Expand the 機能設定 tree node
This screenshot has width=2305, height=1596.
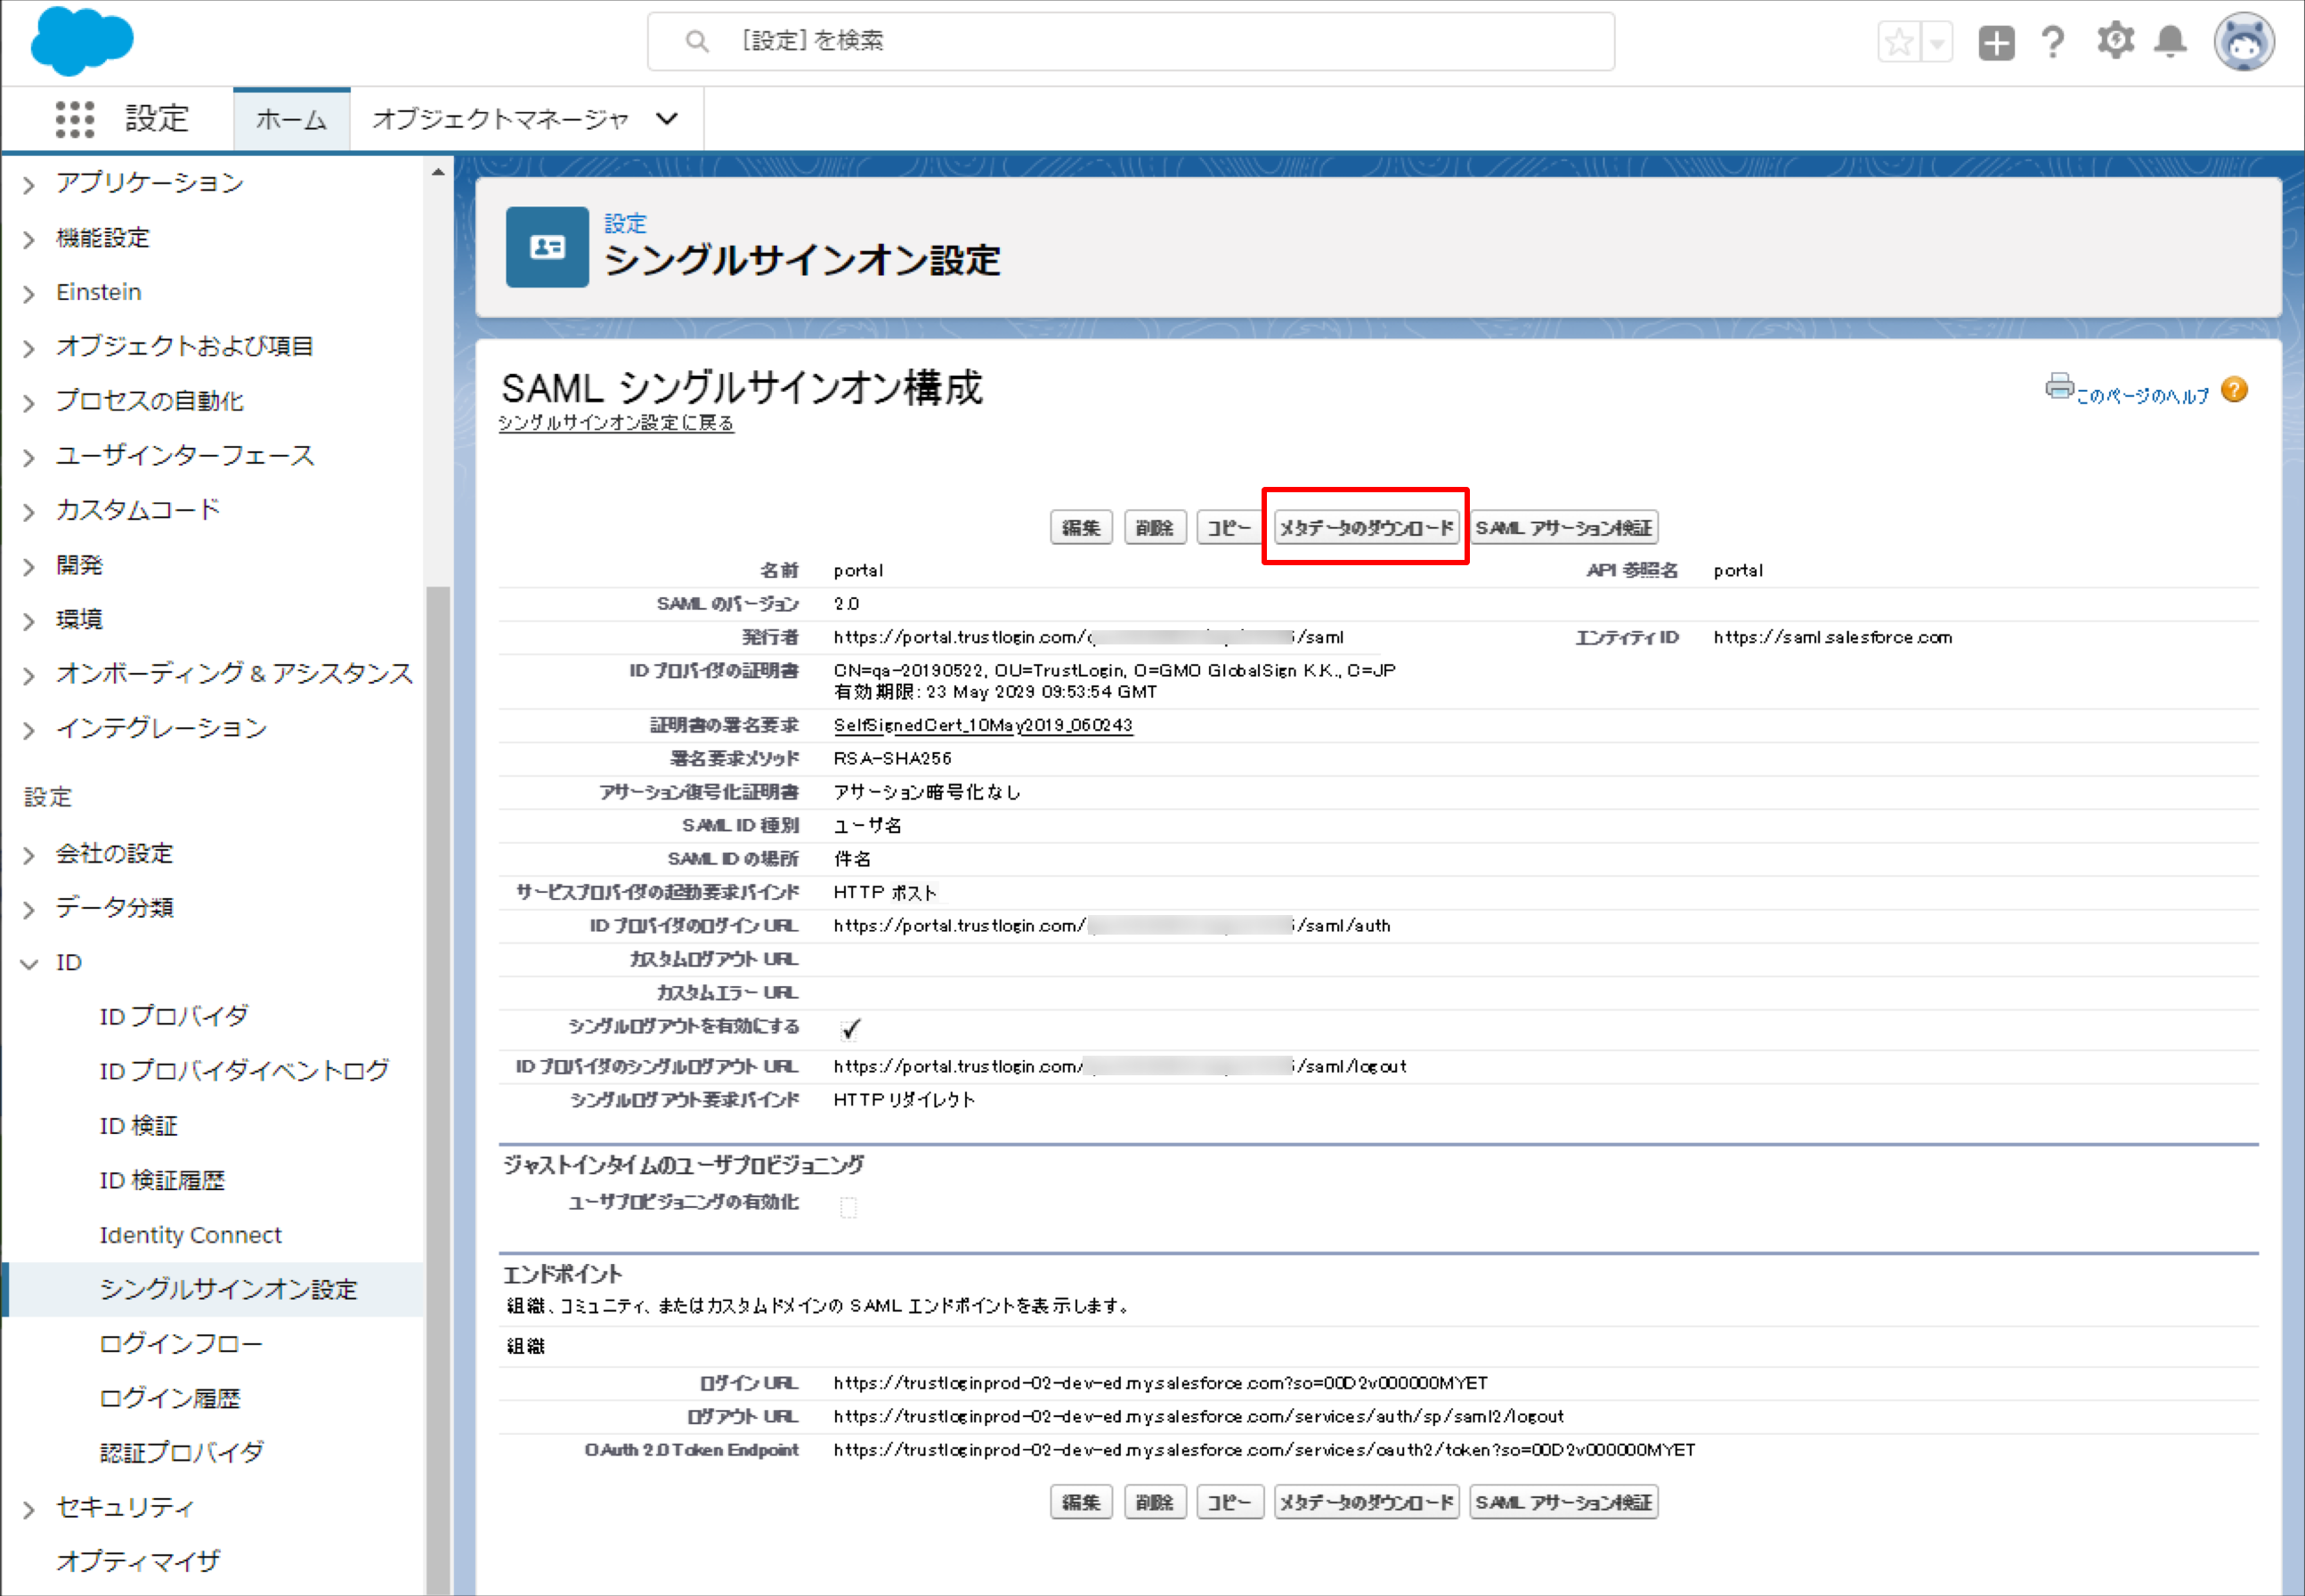30,239
